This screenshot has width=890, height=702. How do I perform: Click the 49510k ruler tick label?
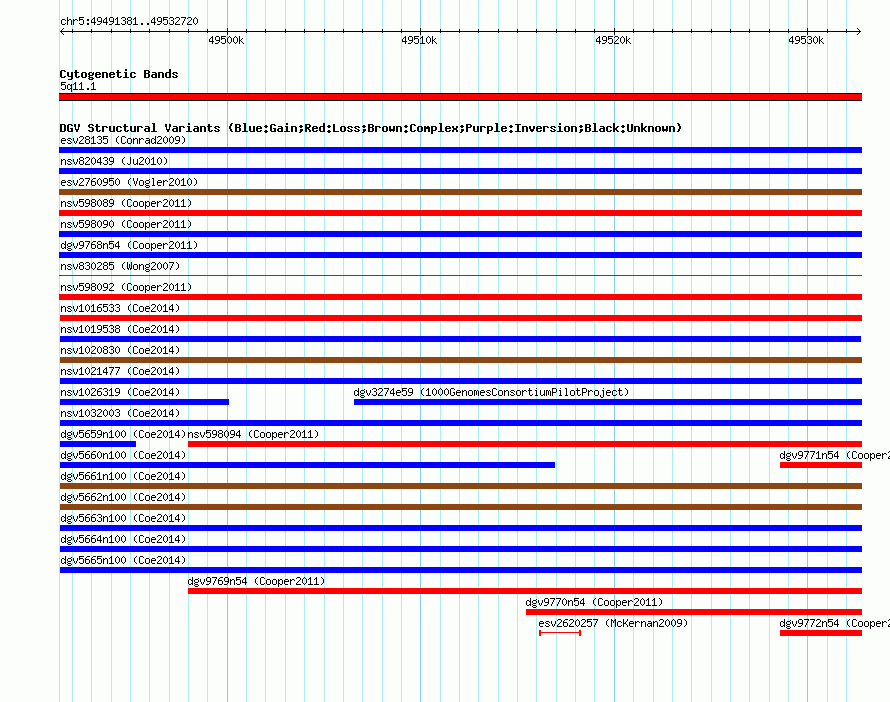click(x=419, y=40)
